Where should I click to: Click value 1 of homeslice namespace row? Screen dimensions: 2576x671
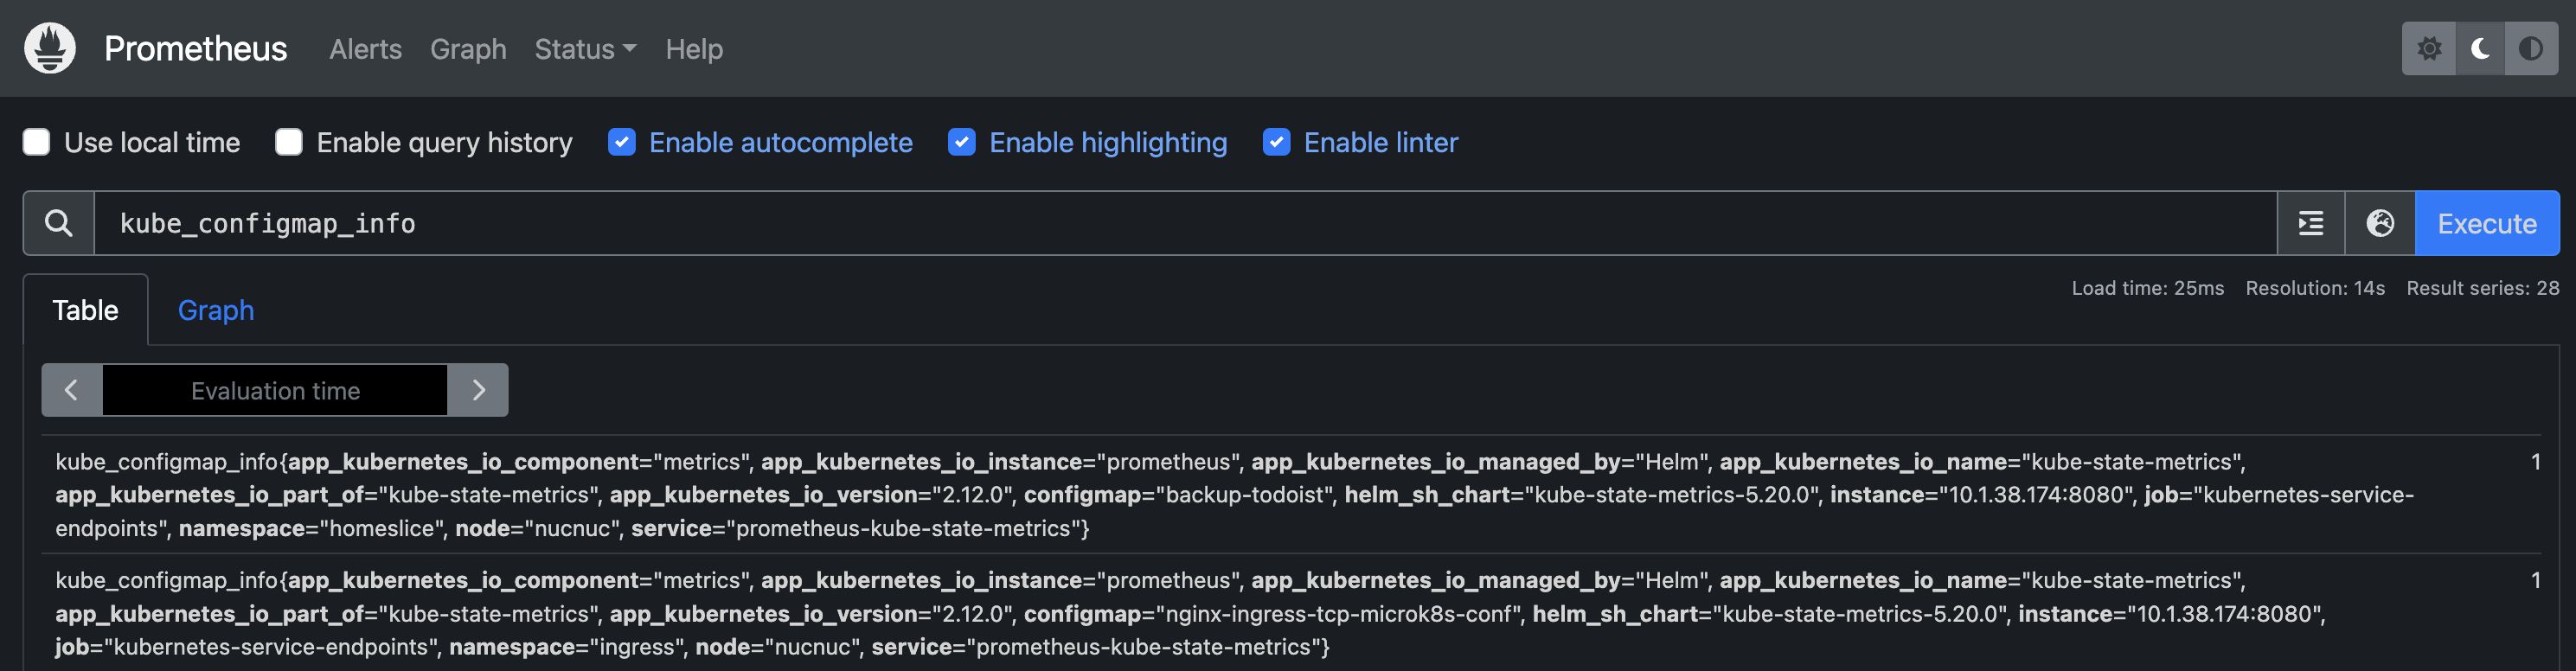(x=2535, y=461)
